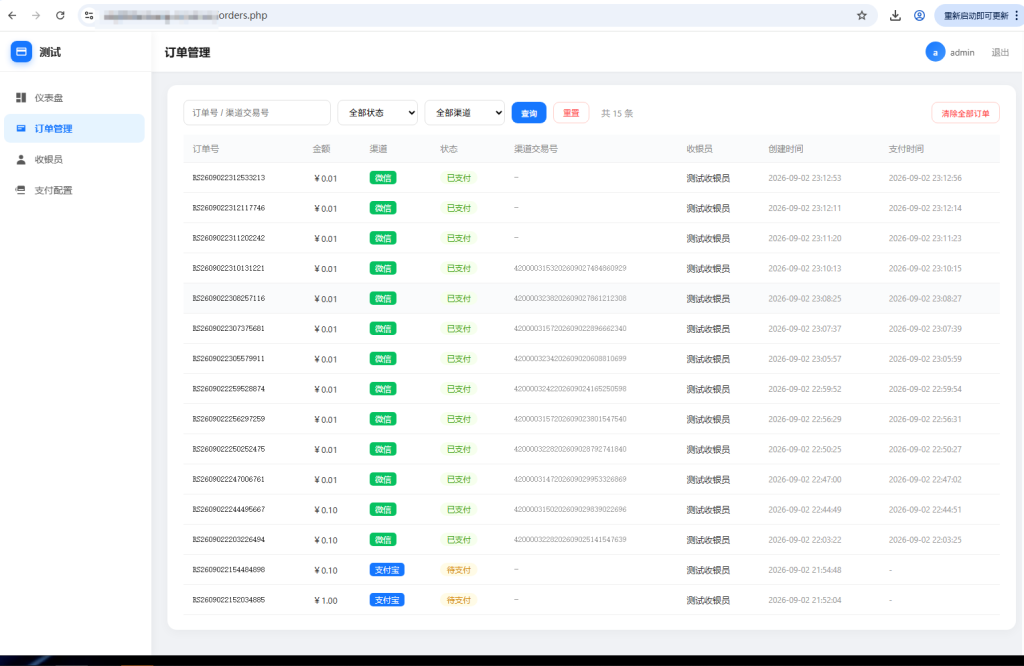1024x666 pixels.
Task: Click the 创建时间 column header
Action: tap(786, 149)
